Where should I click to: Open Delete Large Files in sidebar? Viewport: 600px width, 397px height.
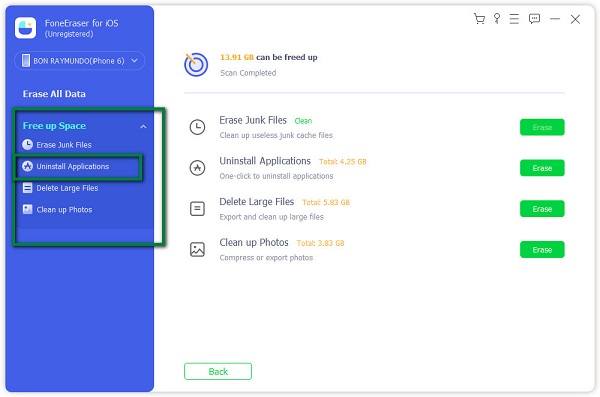pyautogui.click(x=67, y=188)
